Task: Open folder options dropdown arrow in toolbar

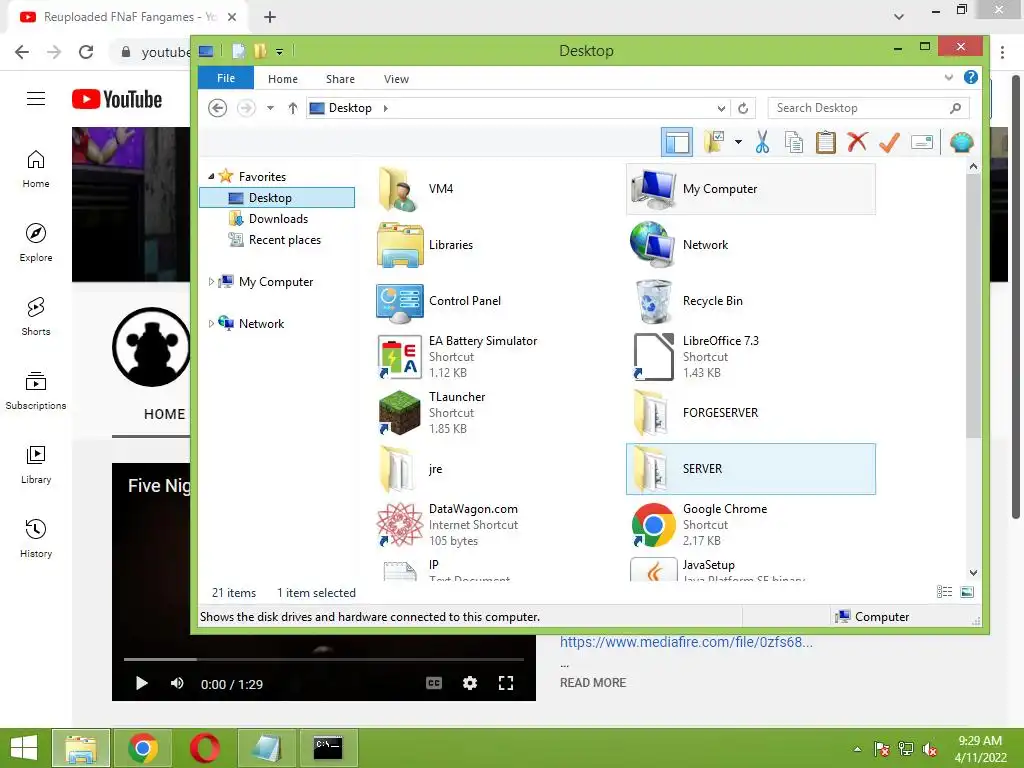Action: click(738, 142)
